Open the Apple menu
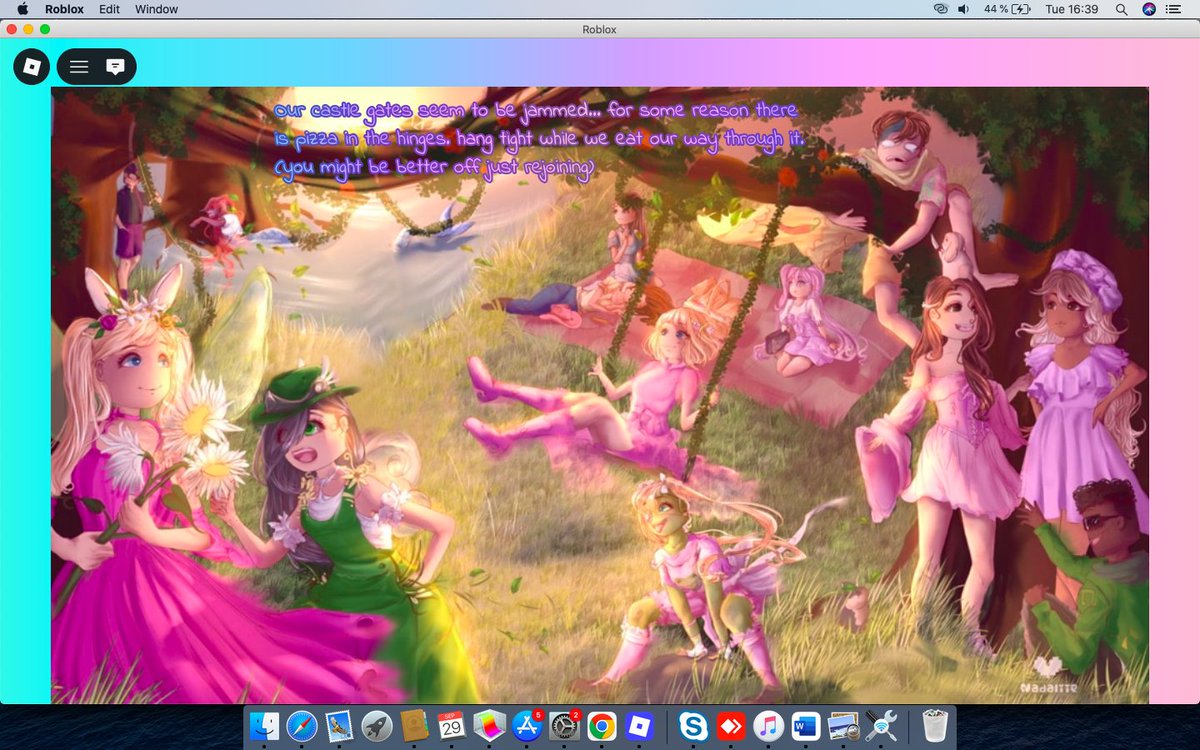 22,9
